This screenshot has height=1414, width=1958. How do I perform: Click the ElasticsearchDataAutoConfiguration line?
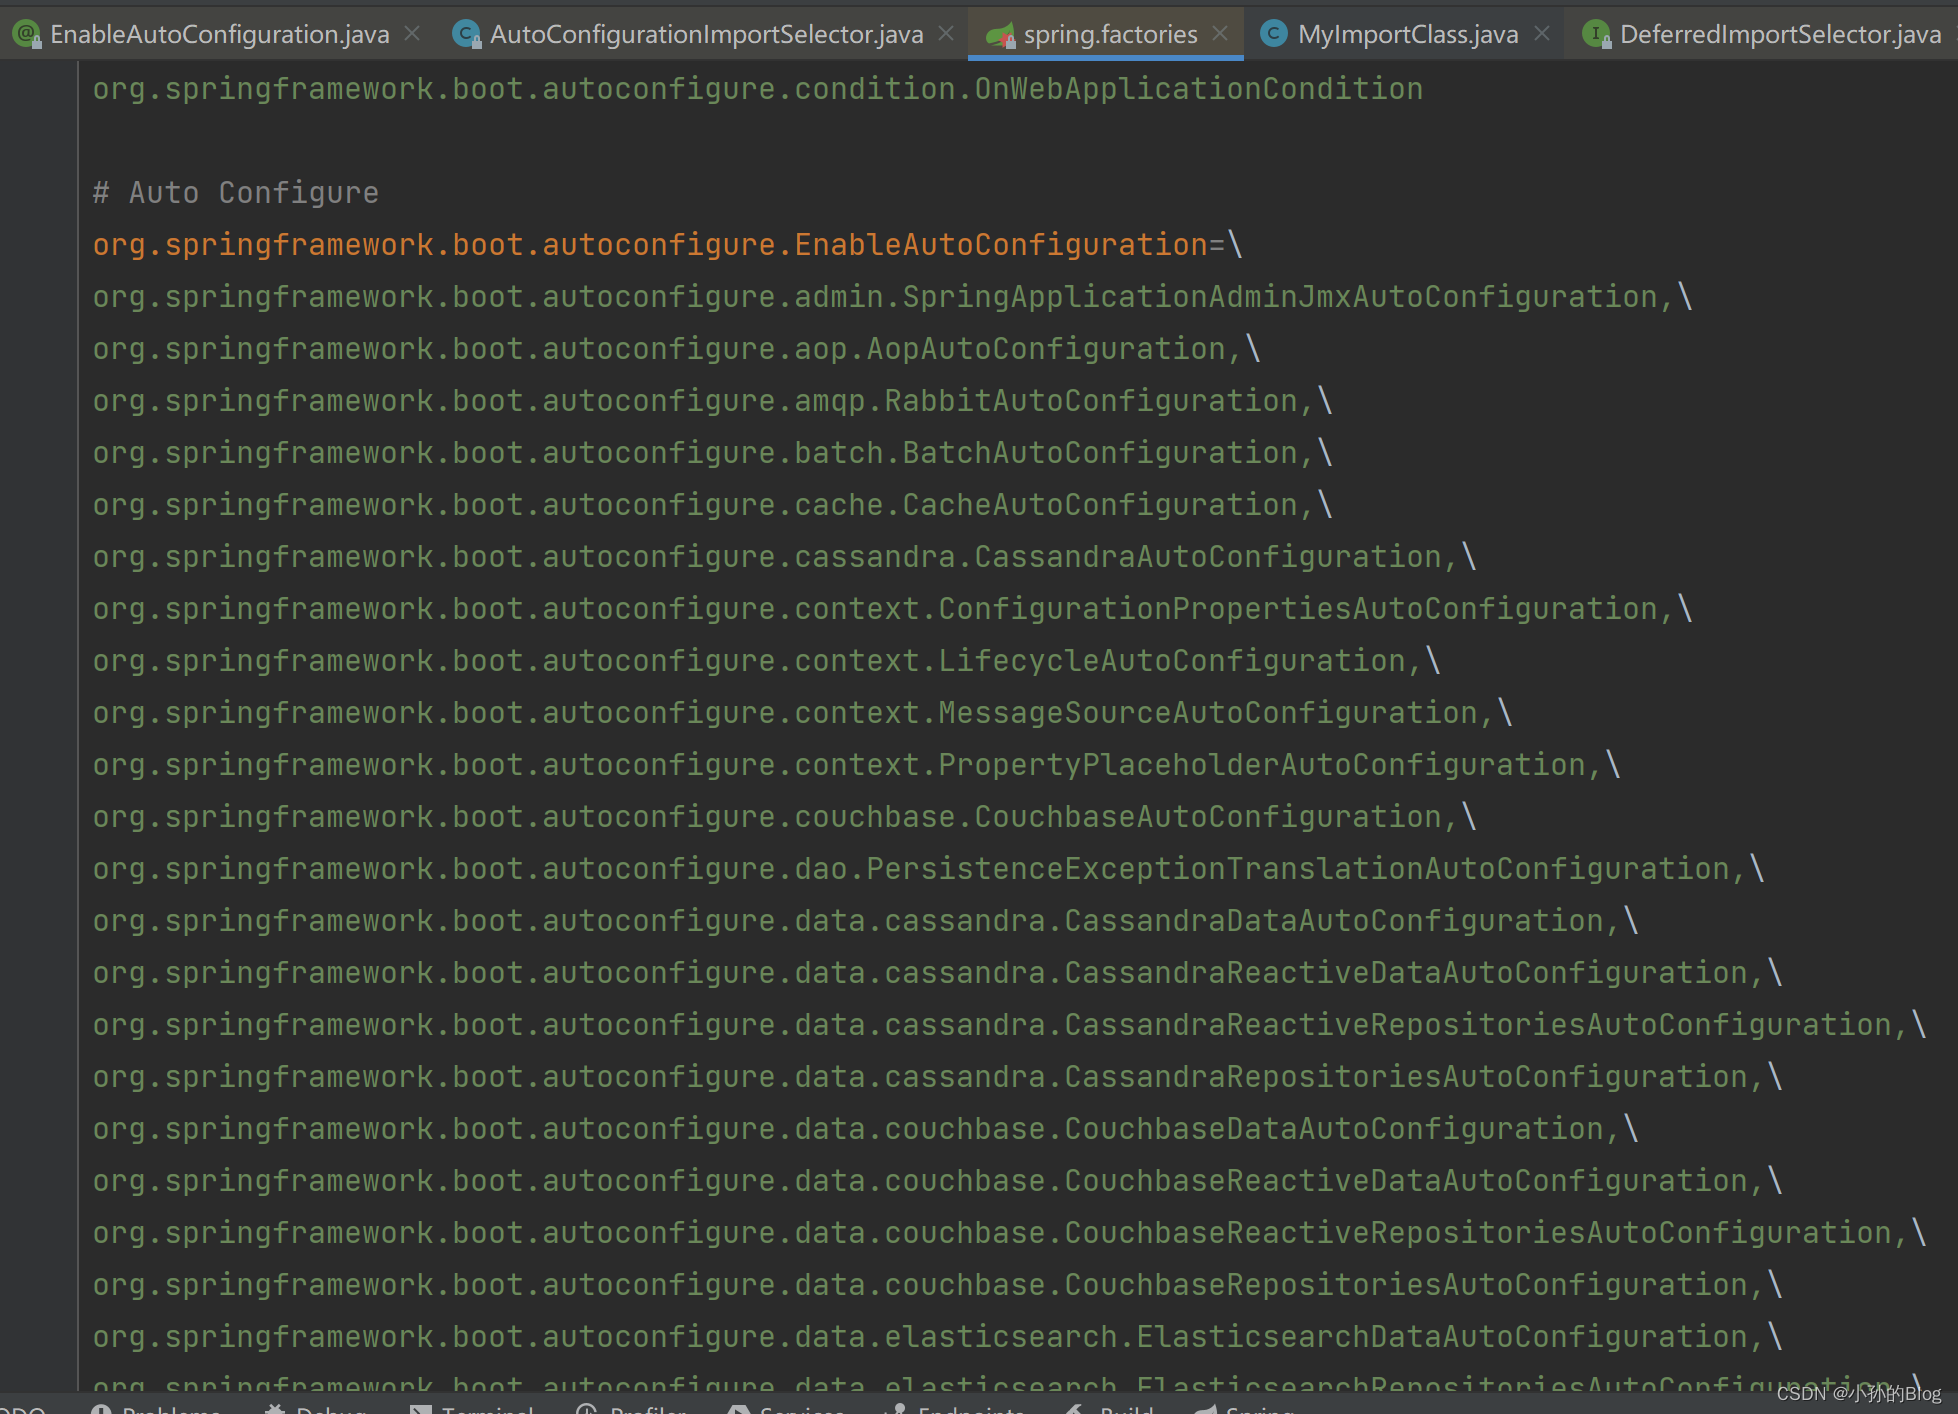(938, 1337)
